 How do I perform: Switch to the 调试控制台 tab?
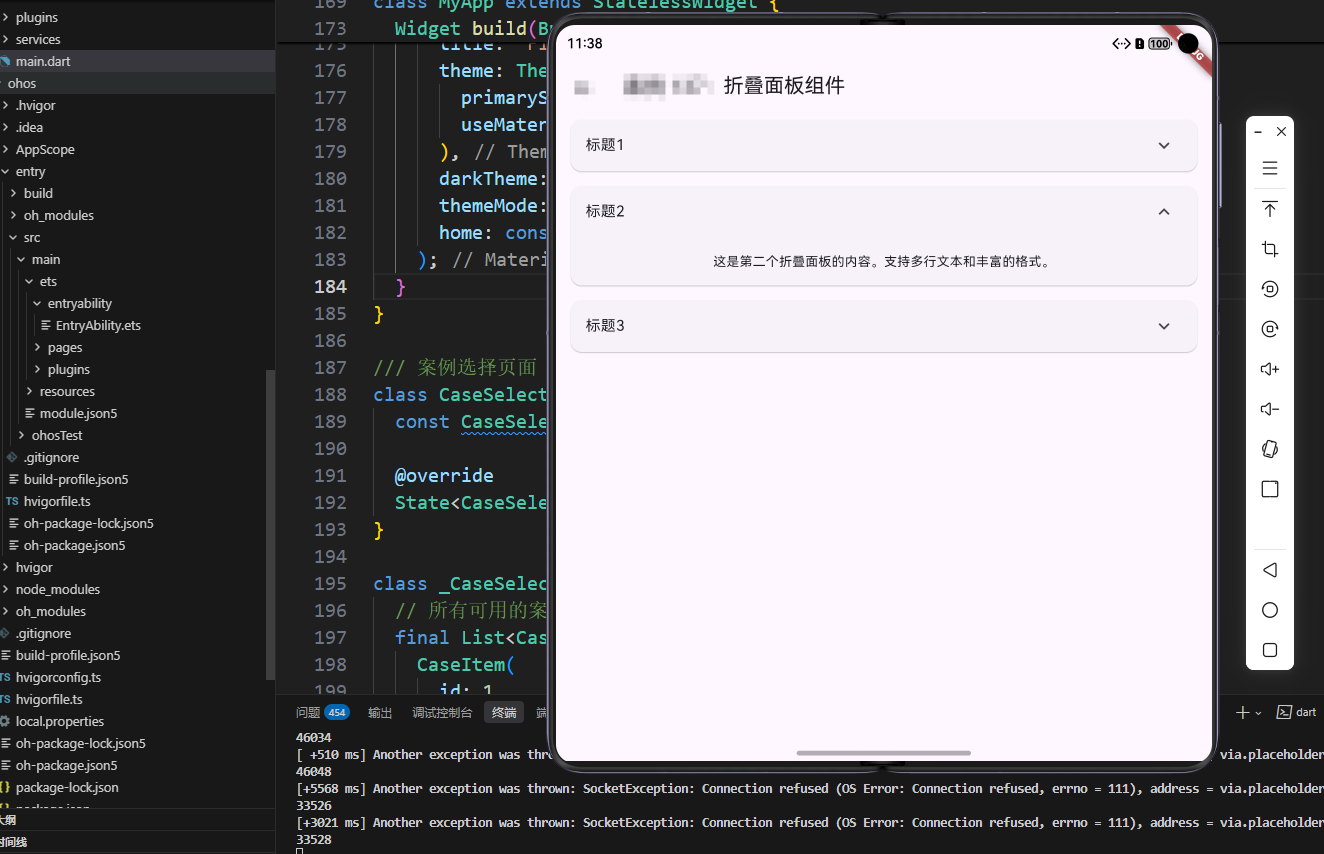point(442,713)
